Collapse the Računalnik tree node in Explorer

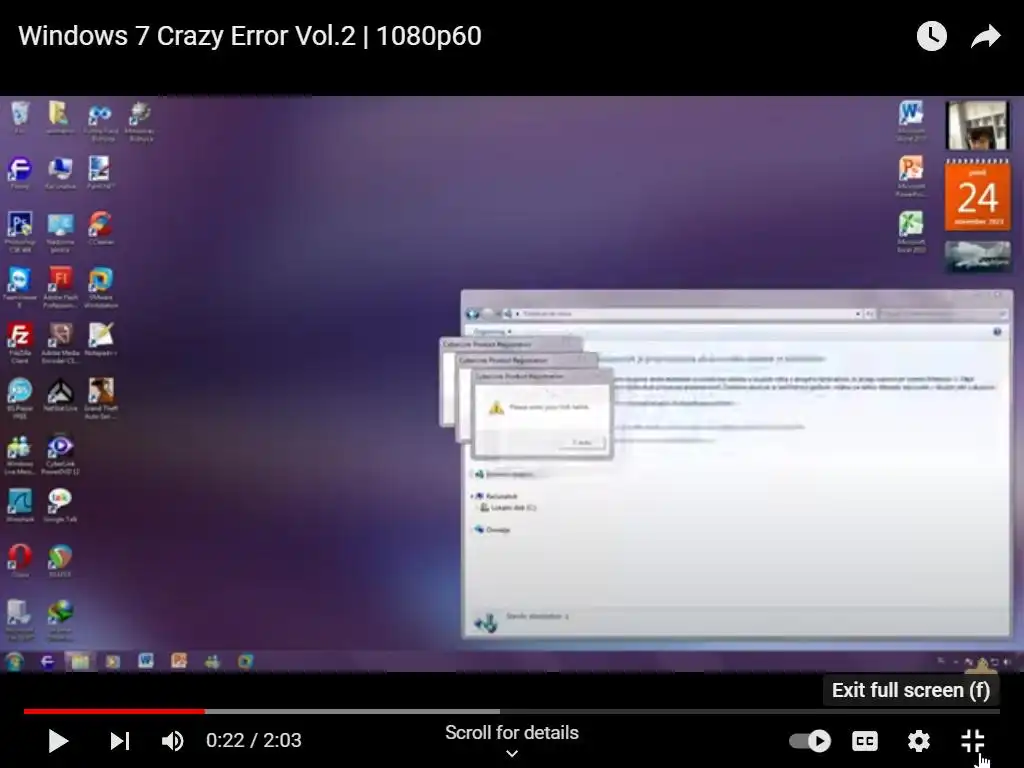point(472,496)
